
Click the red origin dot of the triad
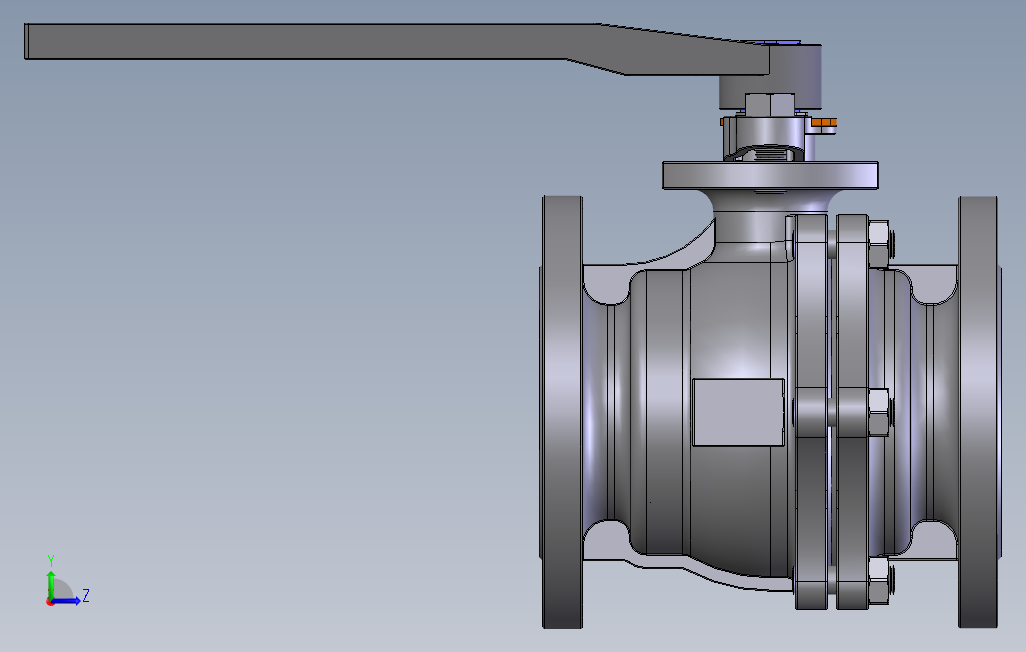[x=50, y=602]
